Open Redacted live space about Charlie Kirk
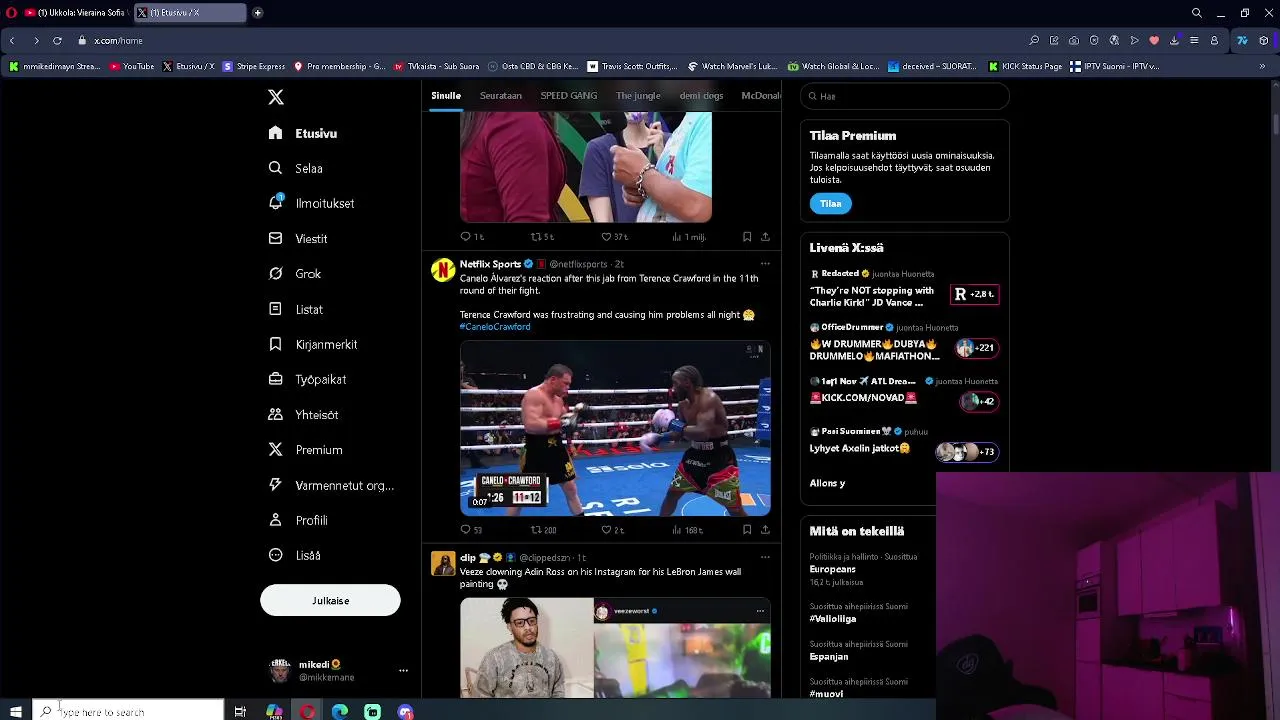Viewport: 1280px width, 720px height. click(905, 289)
